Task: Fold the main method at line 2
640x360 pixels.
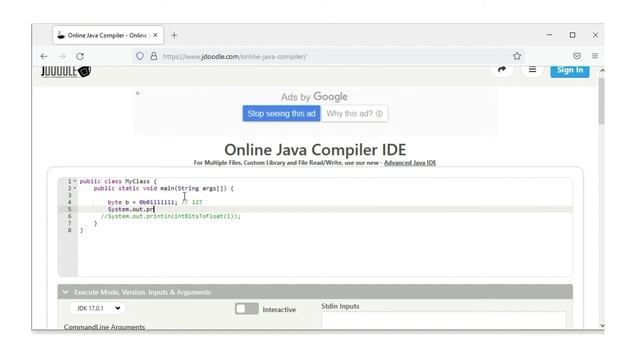Action: pos(75,188)
